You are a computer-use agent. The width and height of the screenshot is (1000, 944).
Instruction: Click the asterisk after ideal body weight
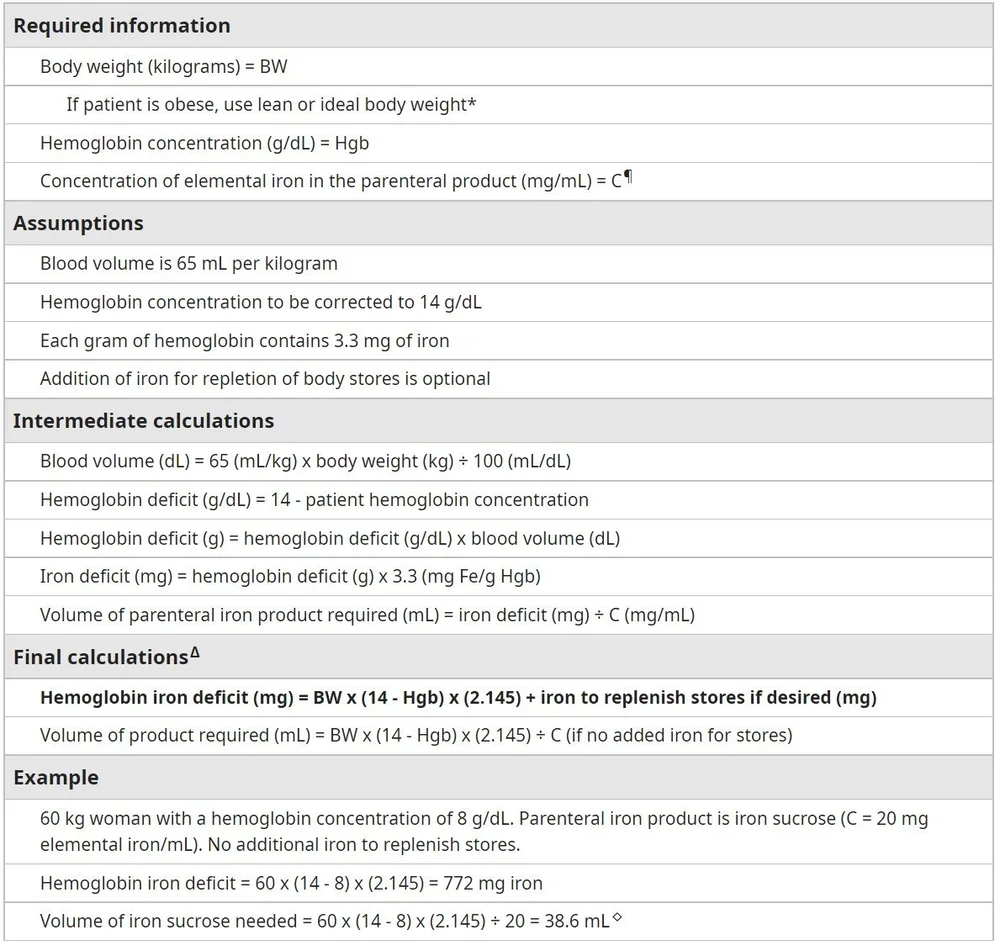(472, 102)
